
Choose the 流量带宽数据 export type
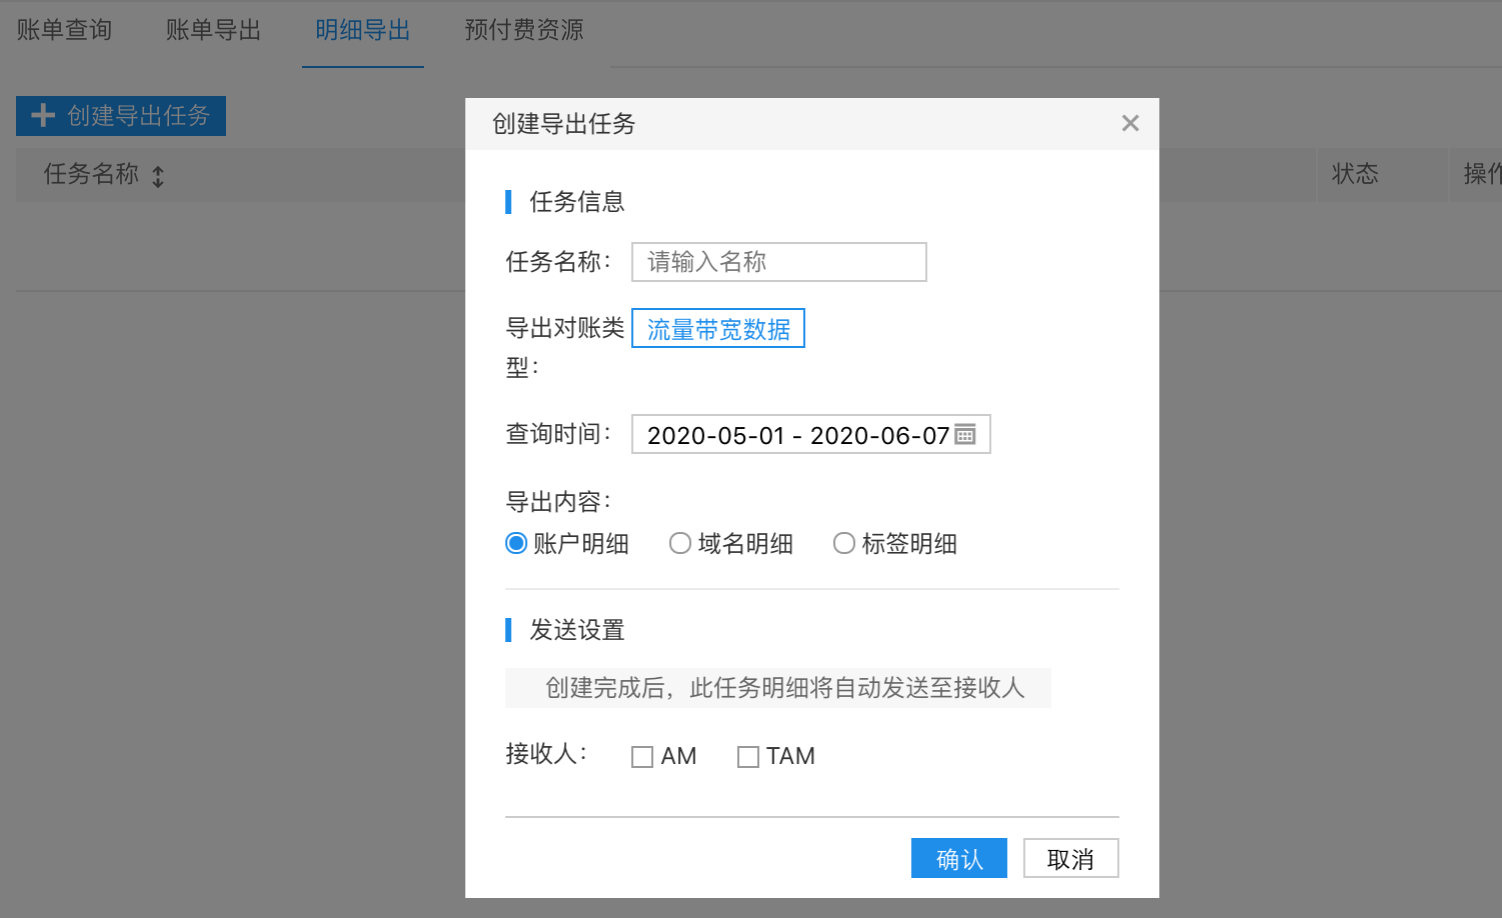point(718,328)
